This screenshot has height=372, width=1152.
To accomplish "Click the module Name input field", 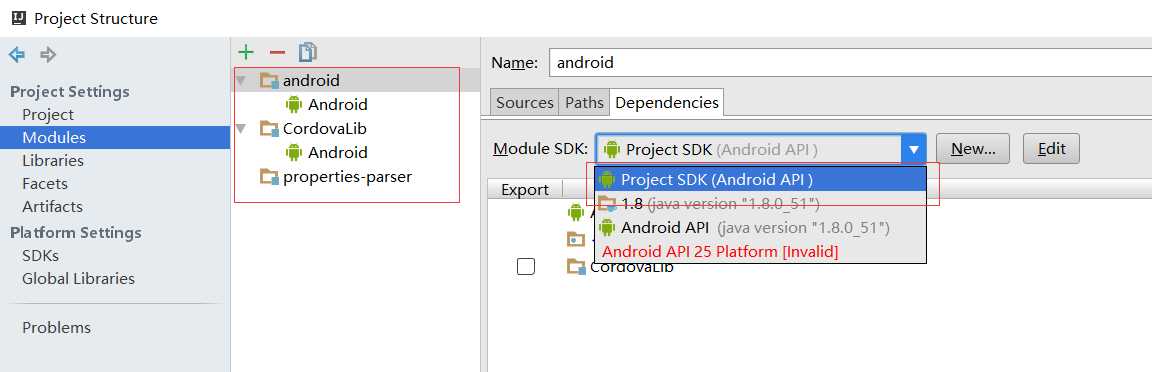I will click(850, 62).
